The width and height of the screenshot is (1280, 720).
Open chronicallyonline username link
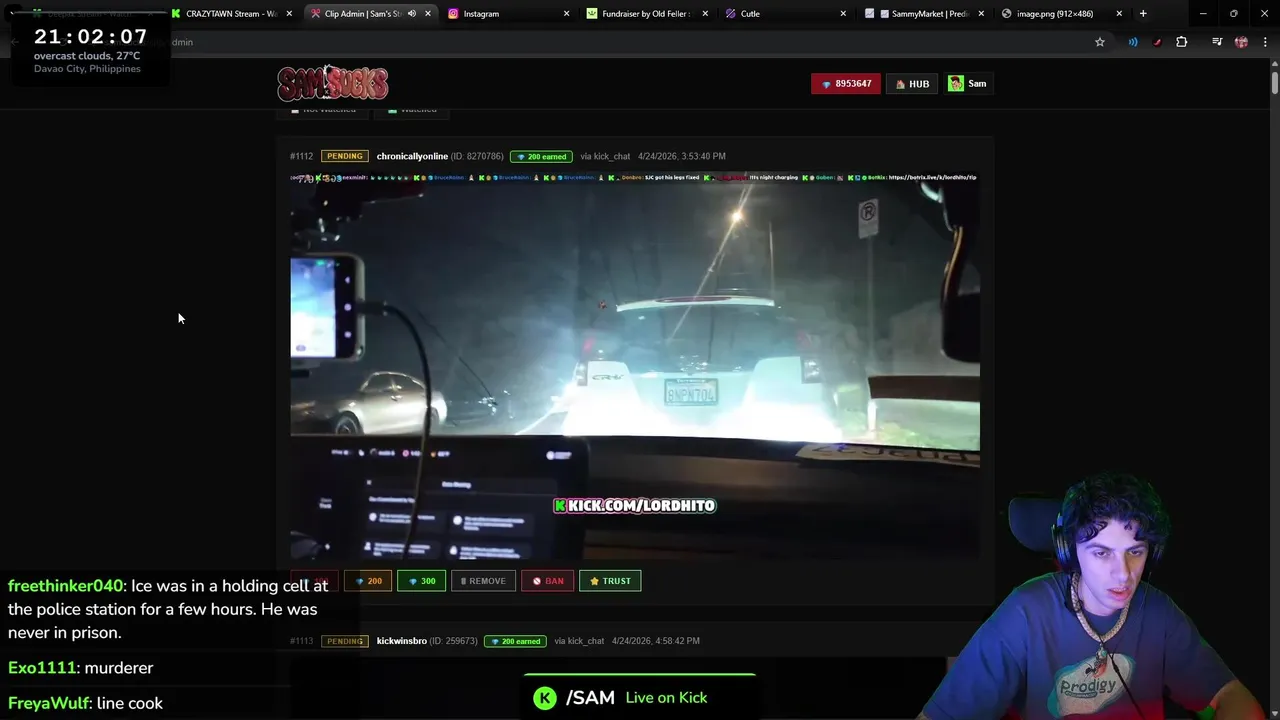coord(412,156)
